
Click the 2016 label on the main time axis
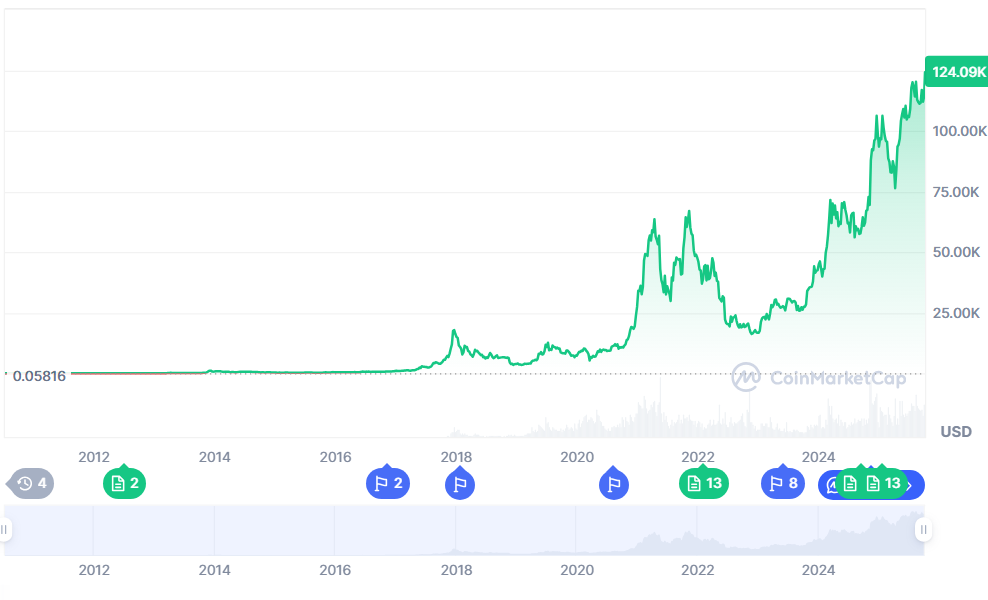point(336,457)
